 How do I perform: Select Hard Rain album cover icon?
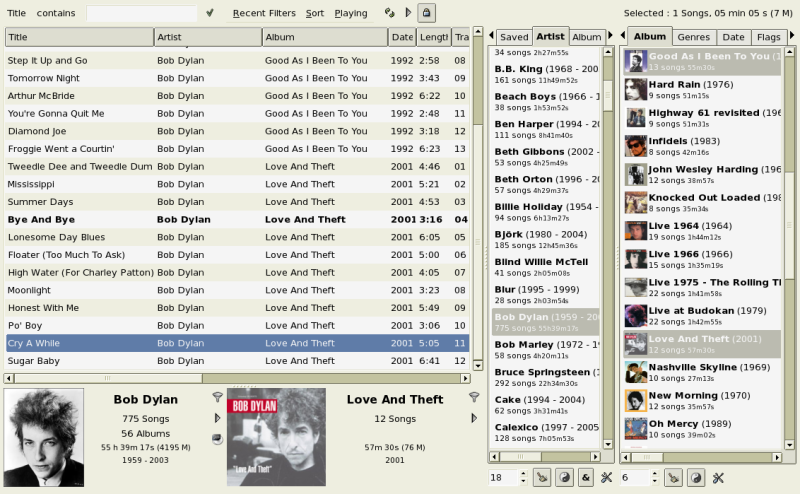636,90
